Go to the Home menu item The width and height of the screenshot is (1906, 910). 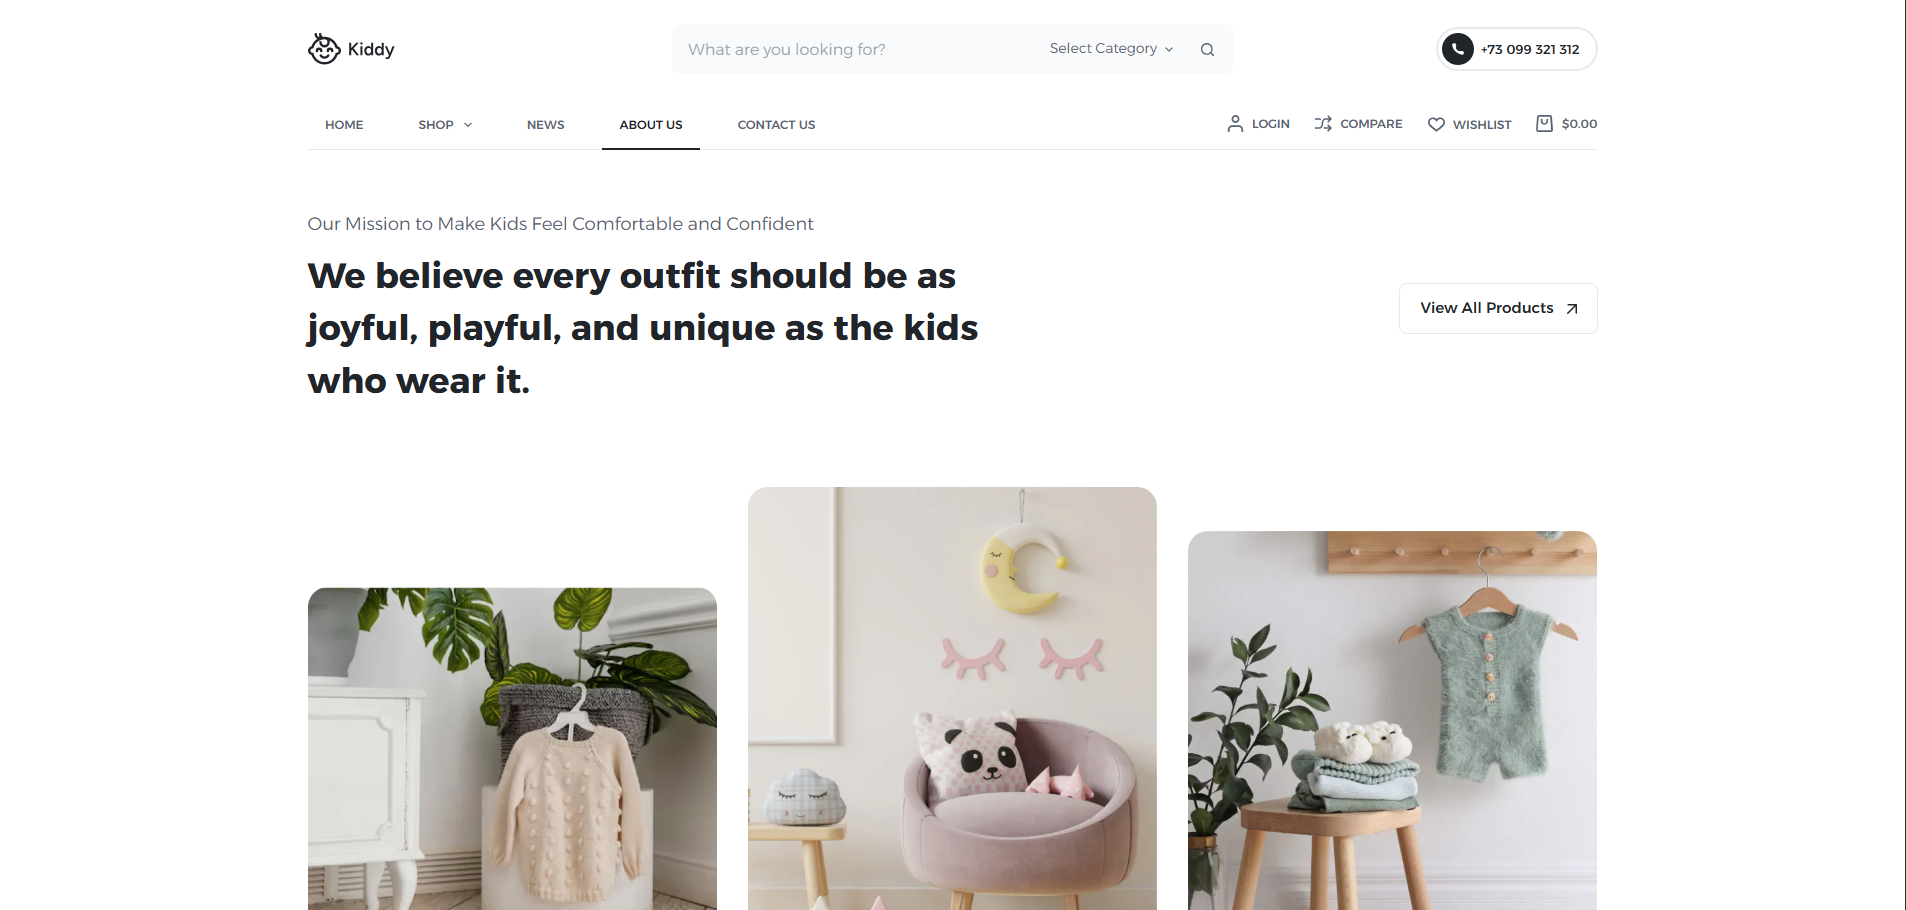[x=344, y=125]
